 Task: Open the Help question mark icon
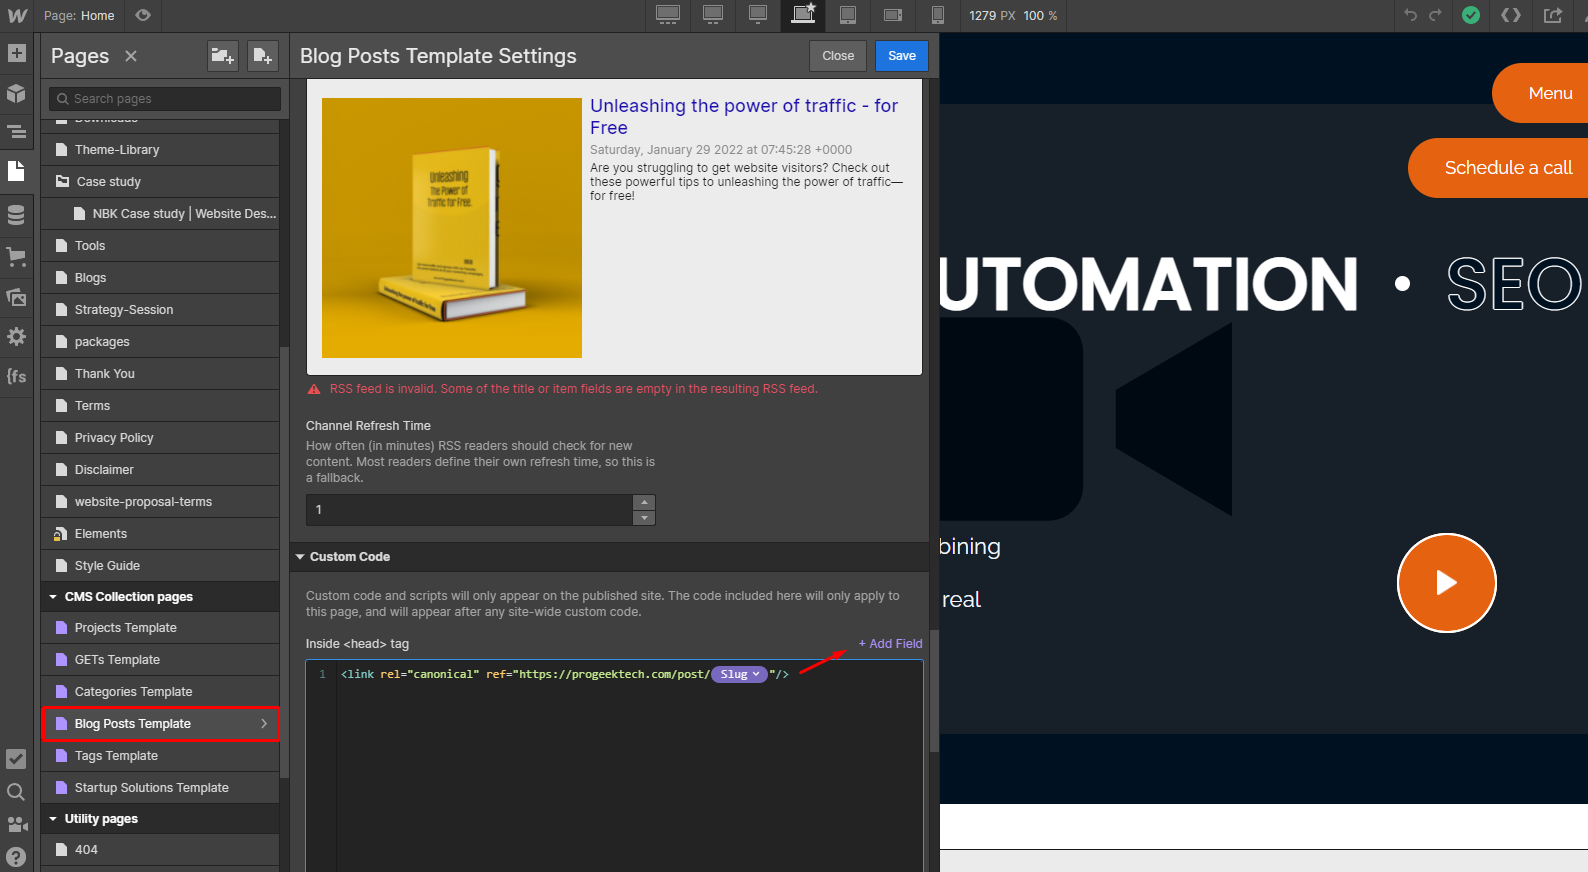(16, 857)
